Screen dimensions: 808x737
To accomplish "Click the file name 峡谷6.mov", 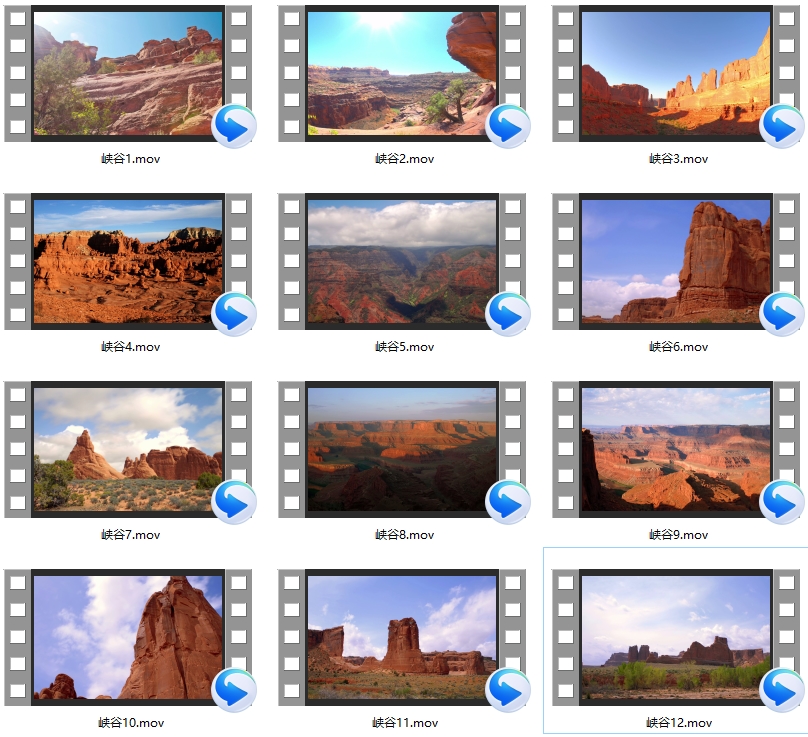I will (679, 347).
